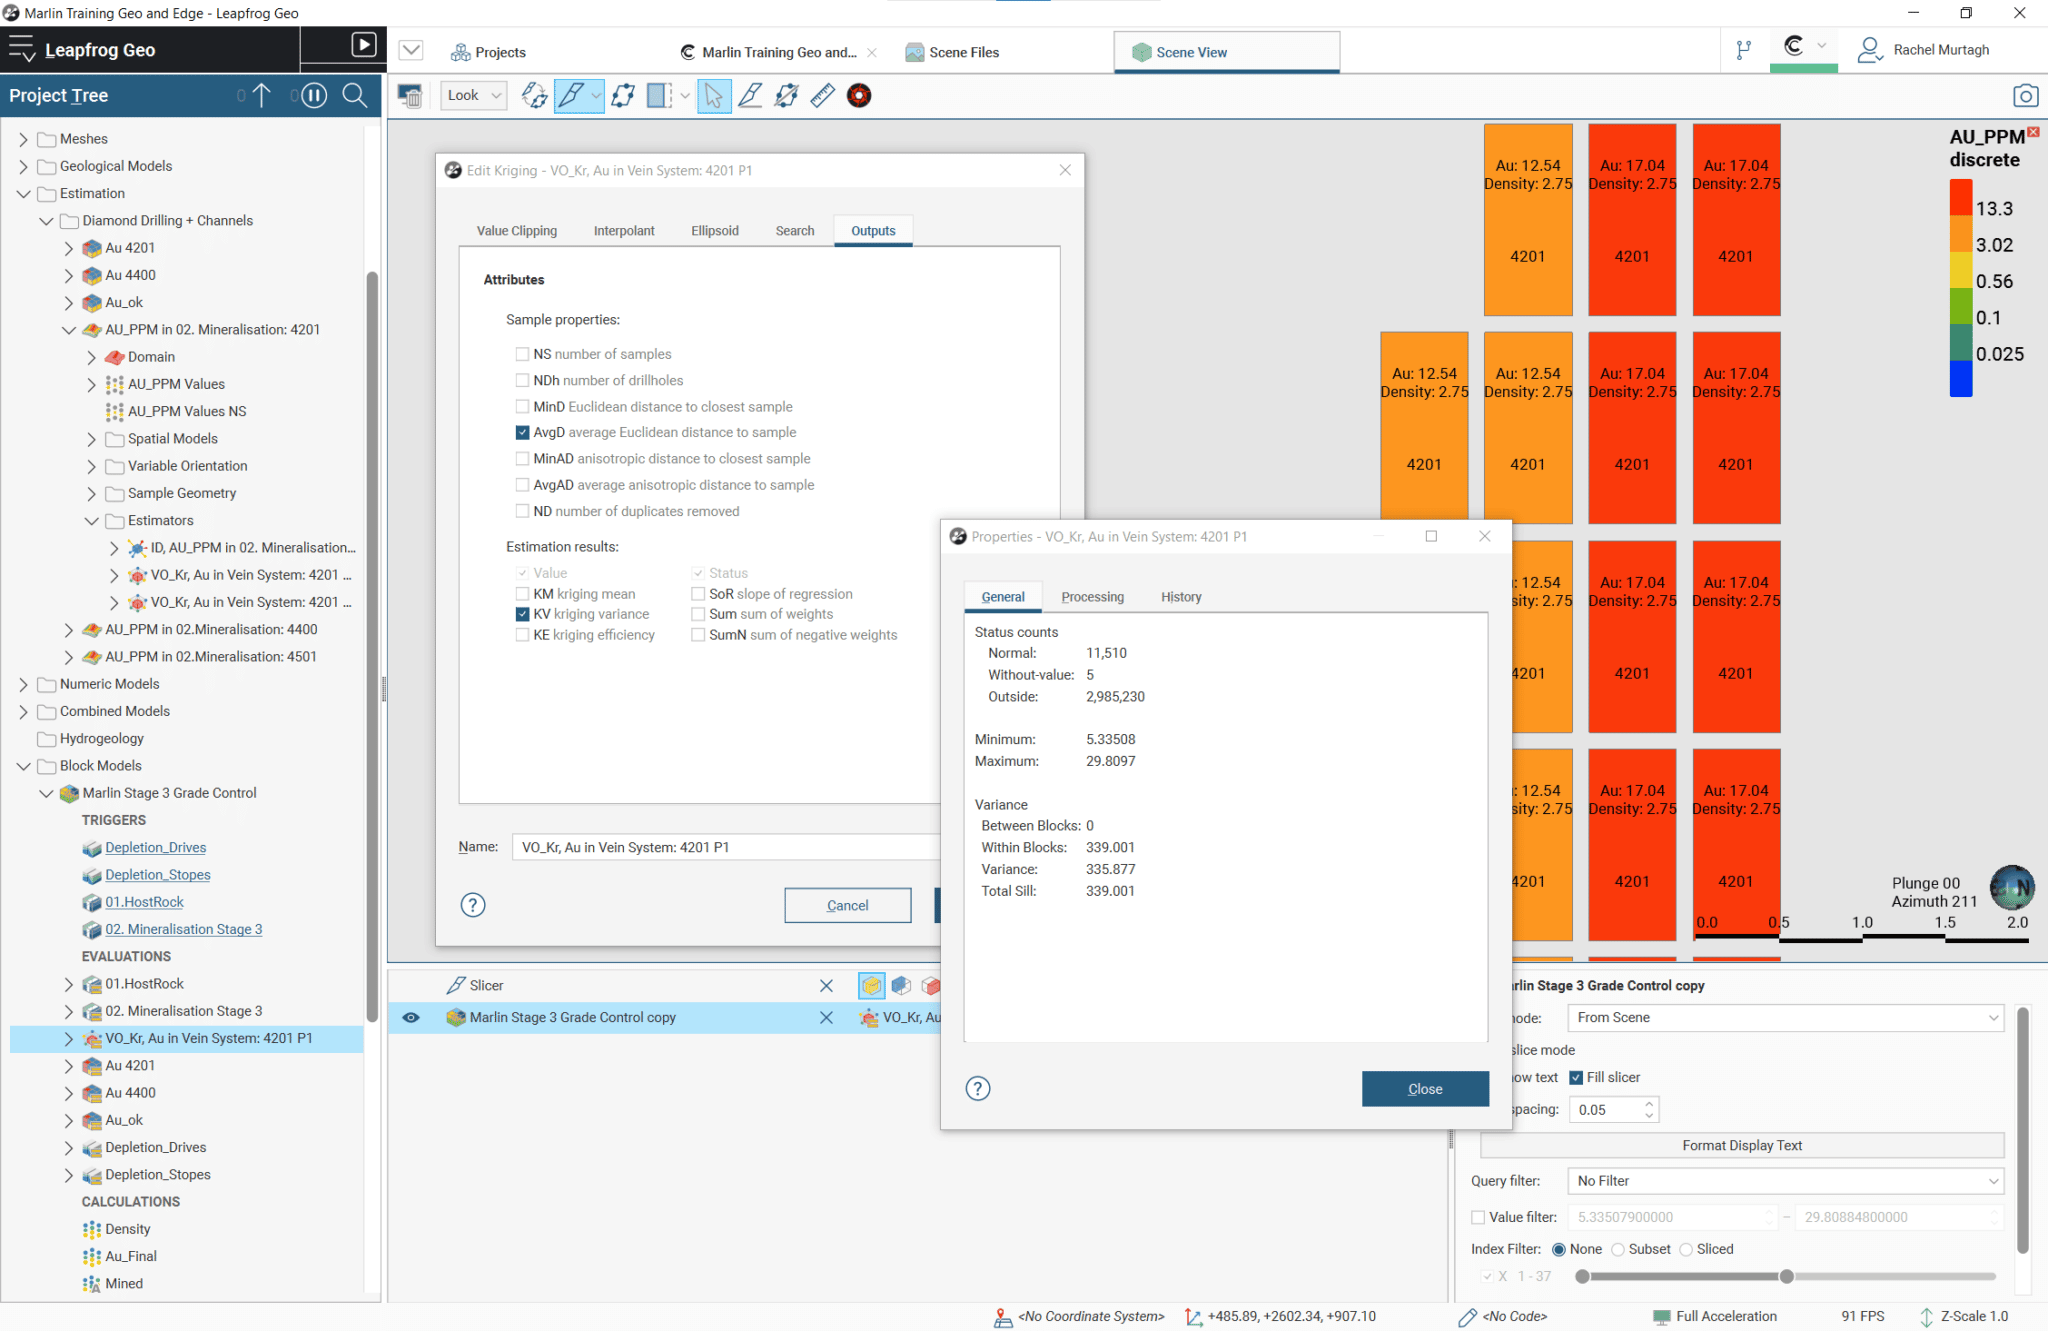Screen dimensions: 2048x1331
Task: Click the Project Tree pause icon
Action: [314, 95]
